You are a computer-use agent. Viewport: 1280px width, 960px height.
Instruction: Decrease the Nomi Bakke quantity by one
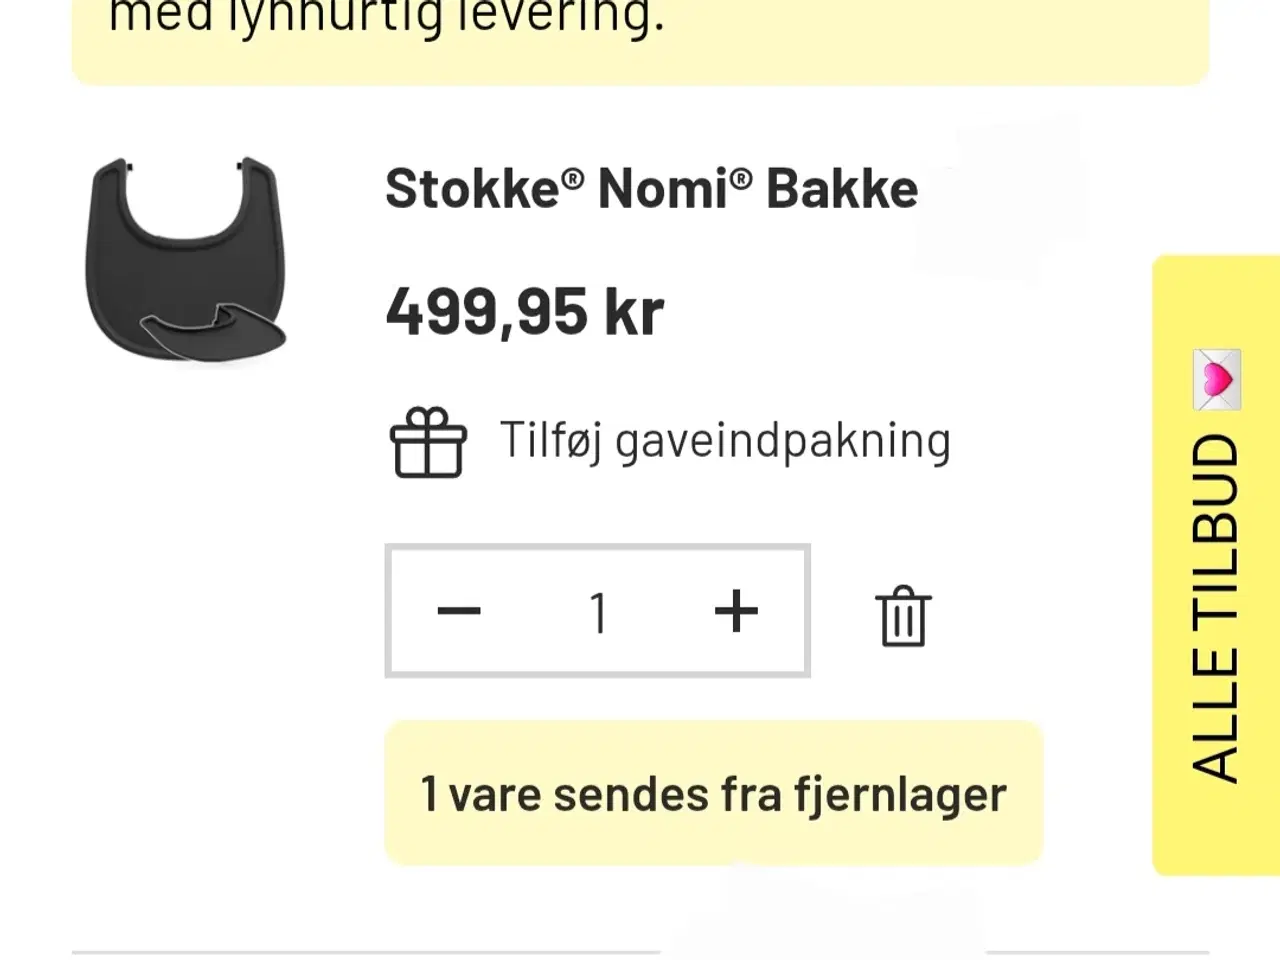pos(459,611)
